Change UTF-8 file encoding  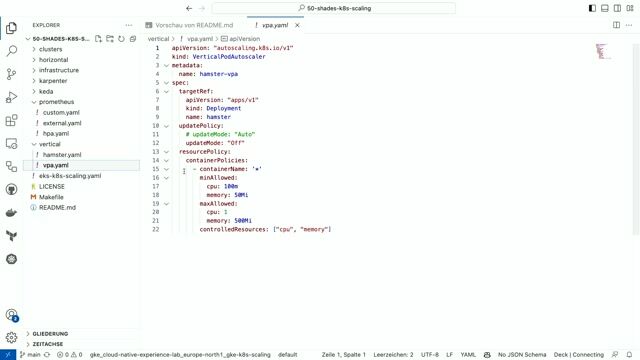pos(429,355)
